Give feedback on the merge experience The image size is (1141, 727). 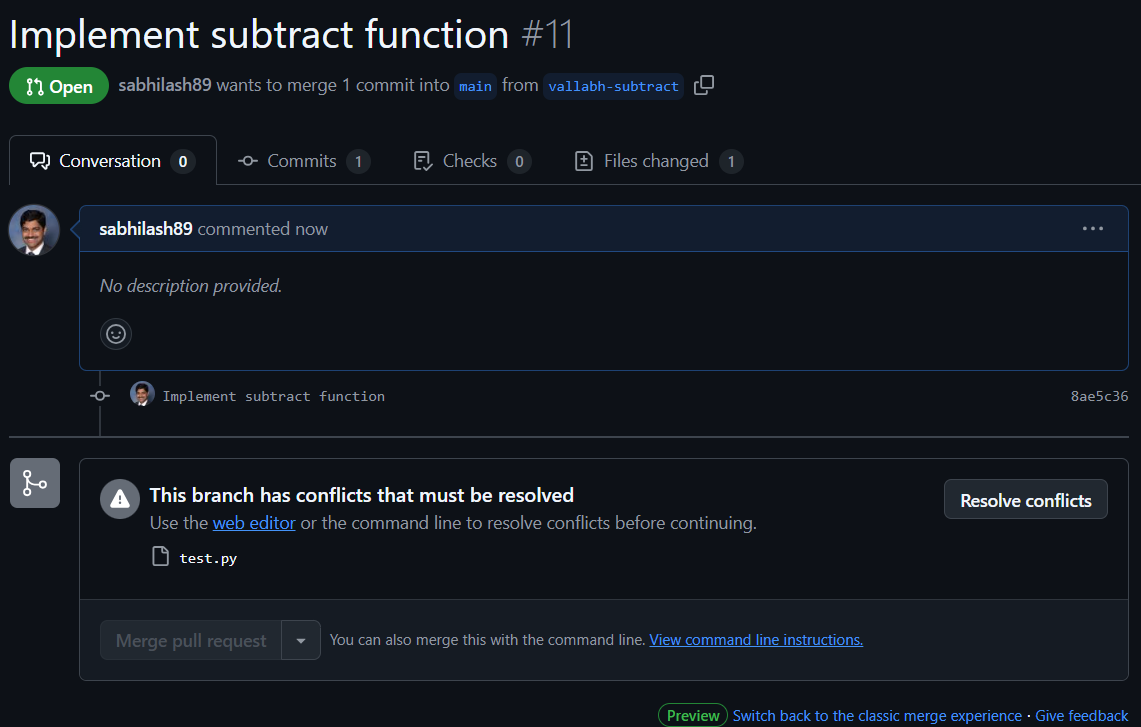(x=1081, y=715)
